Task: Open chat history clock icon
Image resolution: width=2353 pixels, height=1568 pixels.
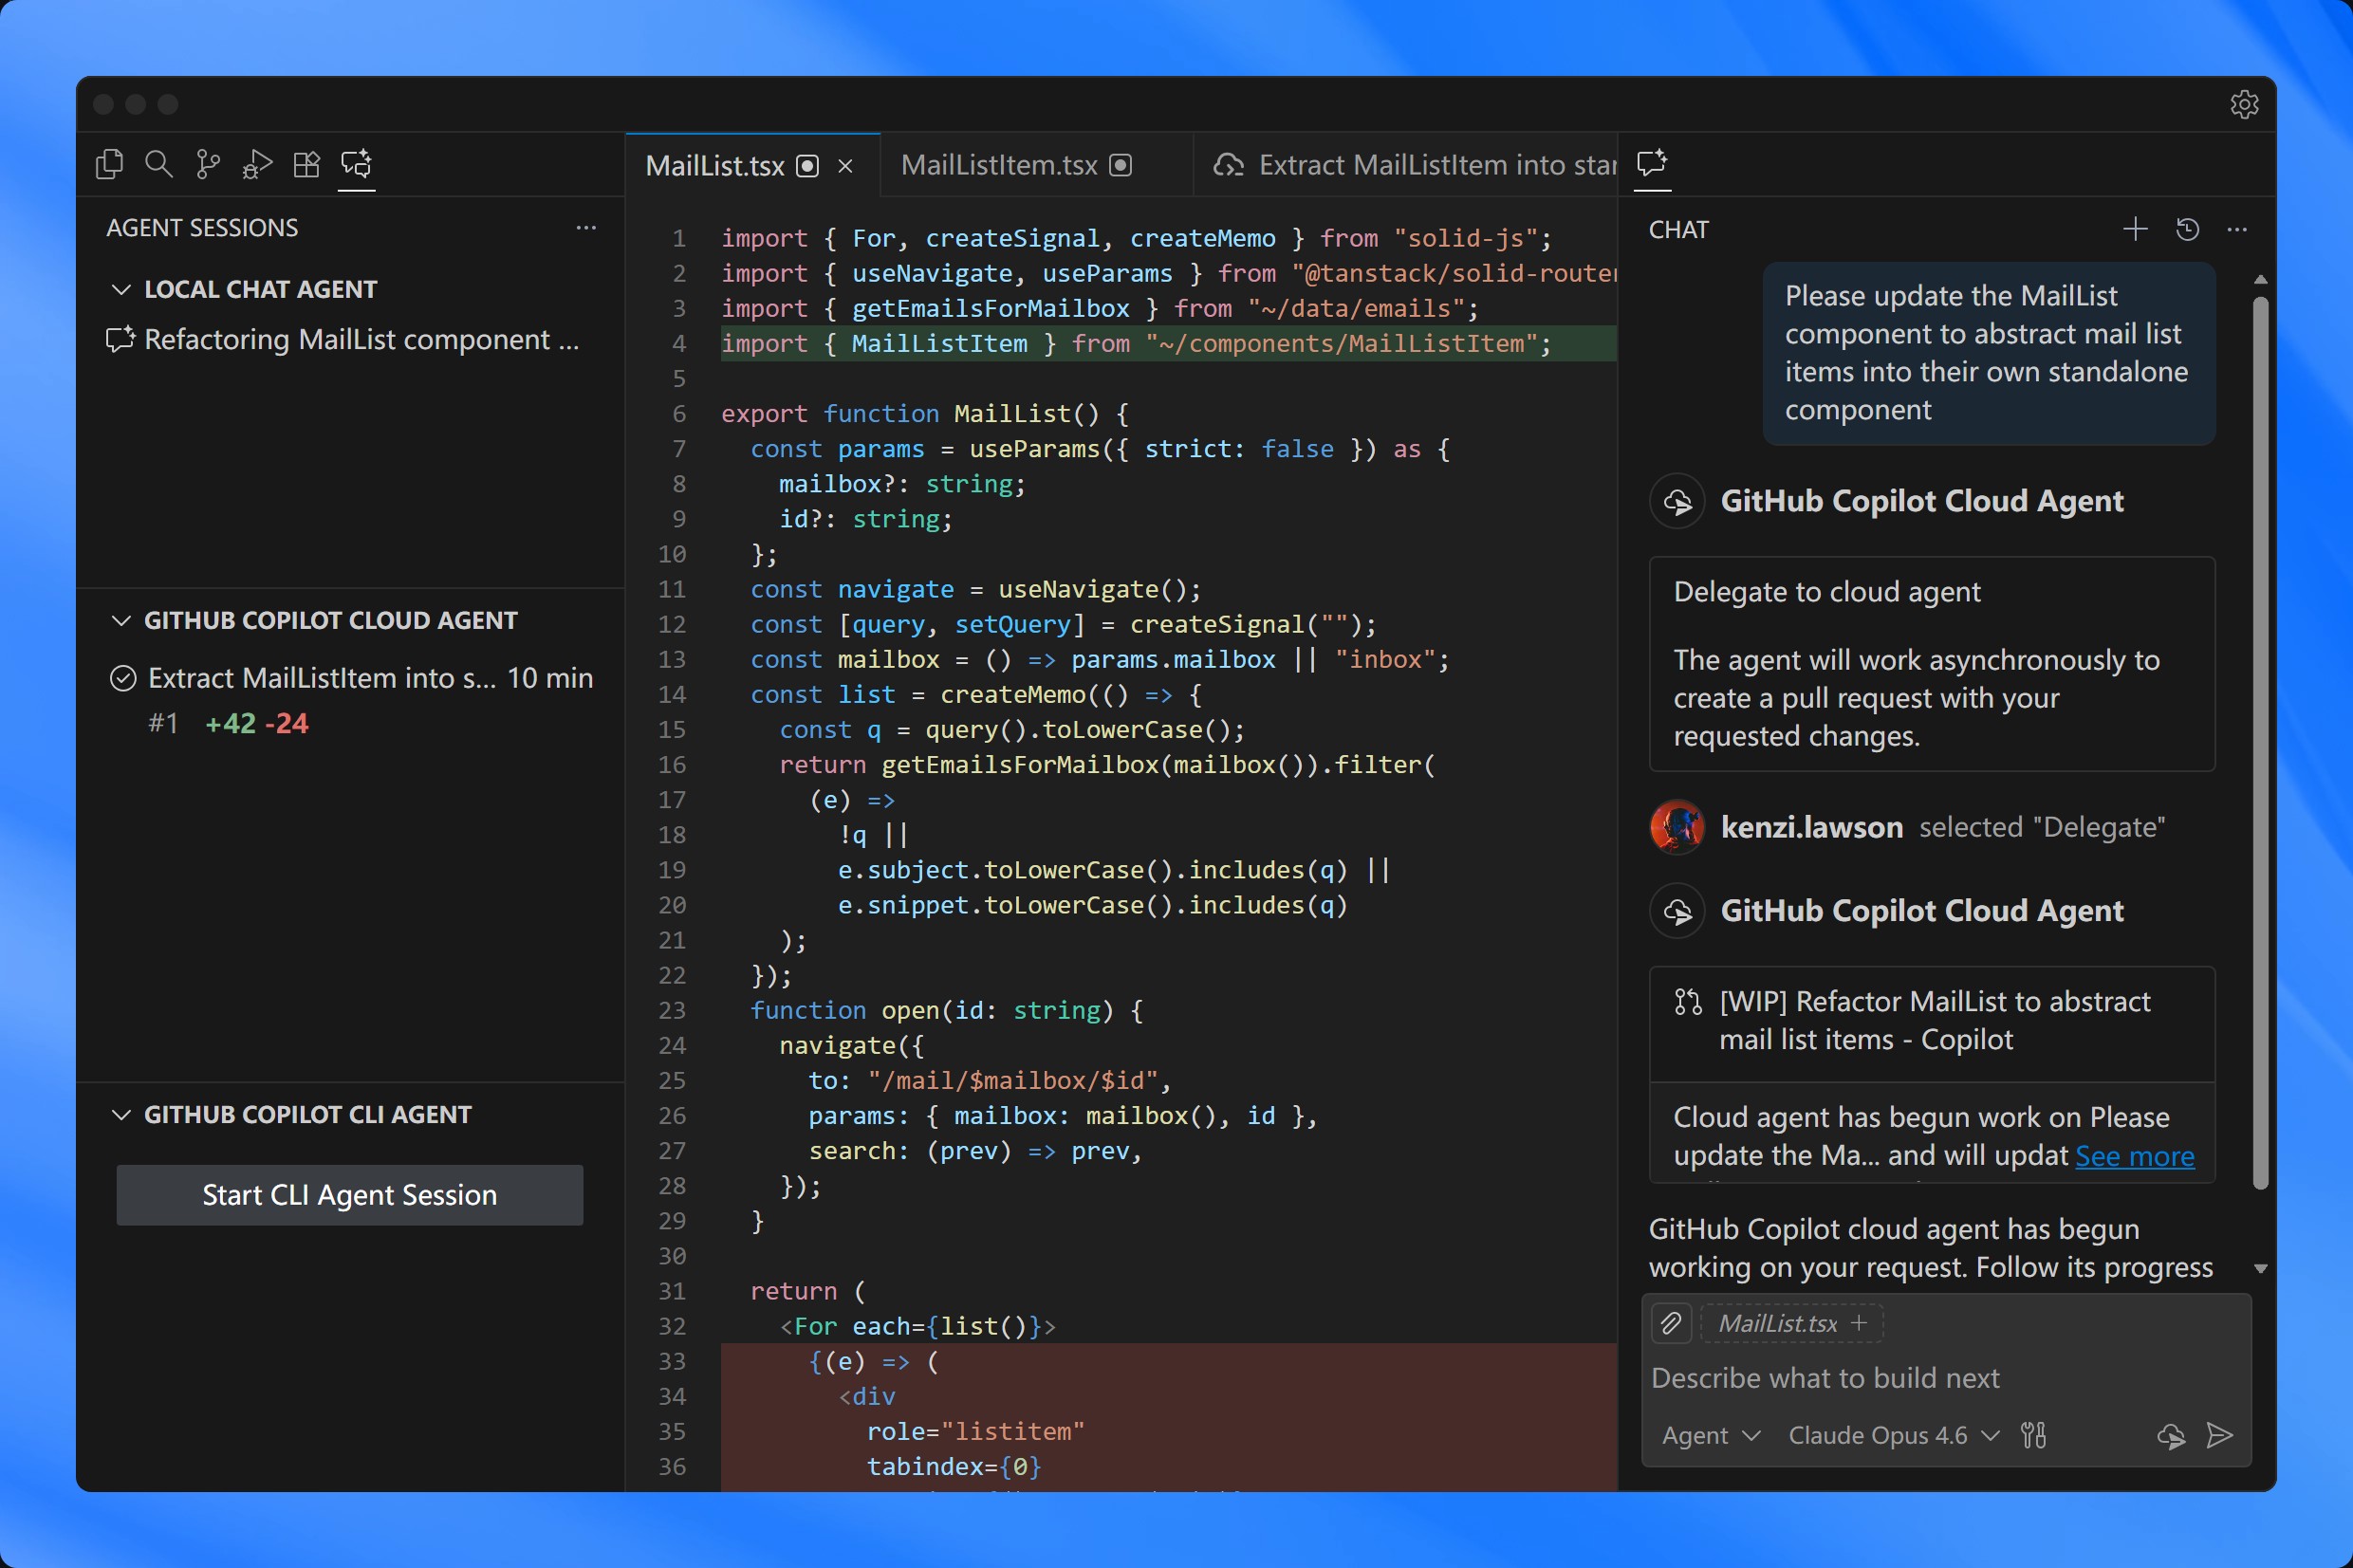Action: (2187, 229)
